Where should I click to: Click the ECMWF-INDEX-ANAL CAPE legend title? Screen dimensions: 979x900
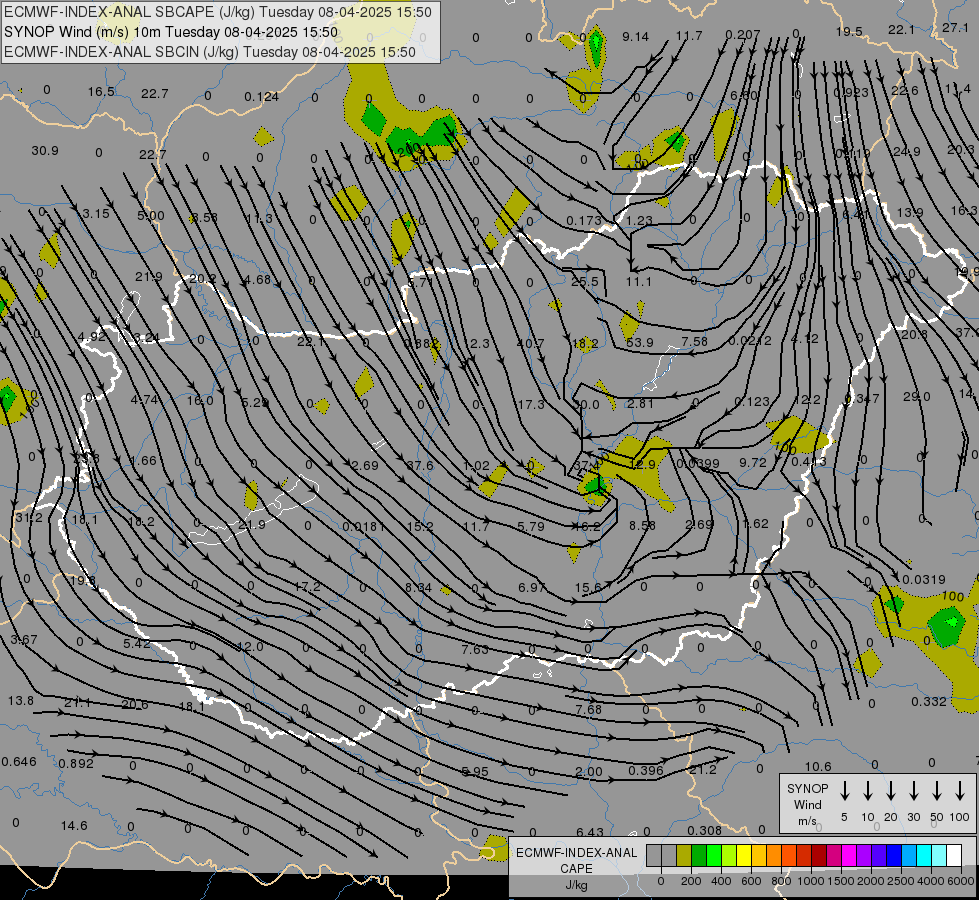576,860
